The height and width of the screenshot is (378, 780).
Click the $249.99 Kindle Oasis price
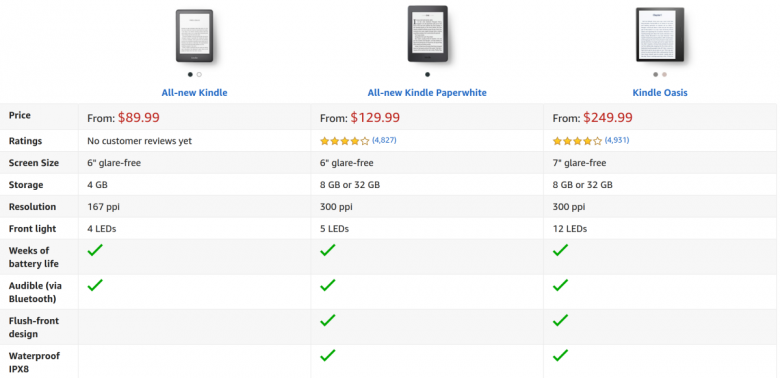coord(608,117)
